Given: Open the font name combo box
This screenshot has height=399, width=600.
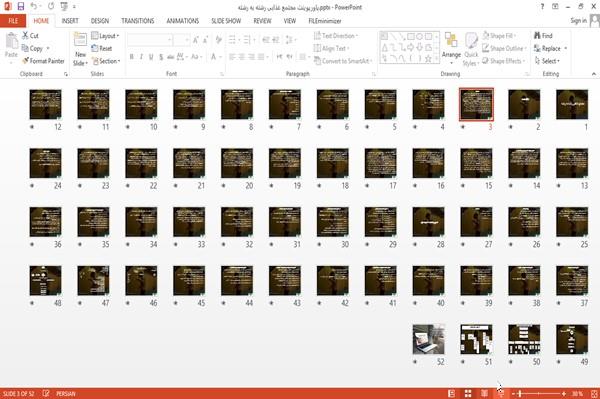Looking at the screenshot, I should coord(150,40).
